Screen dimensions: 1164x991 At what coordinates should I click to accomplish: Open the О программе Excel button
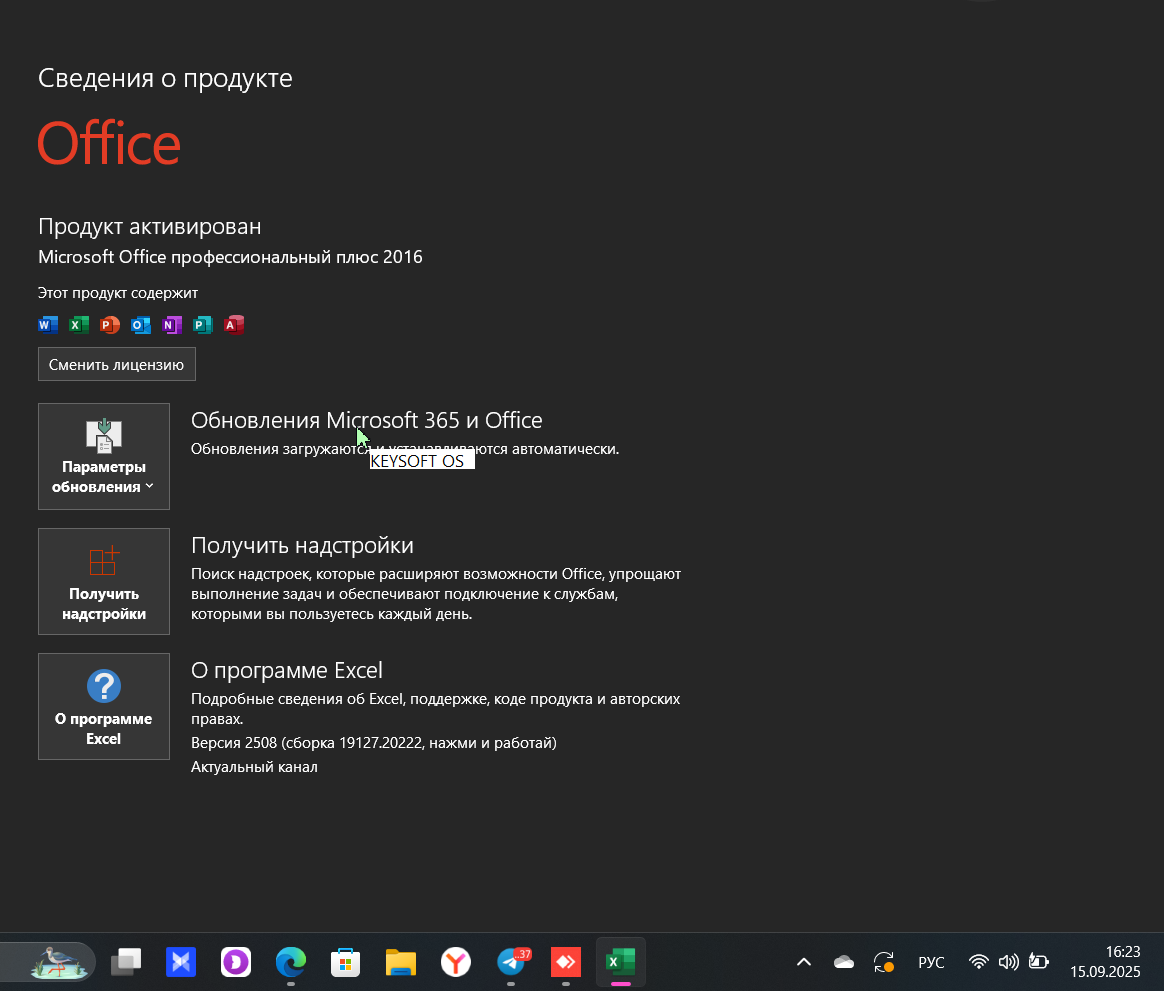pyautogui.click(x=104, y=706)
